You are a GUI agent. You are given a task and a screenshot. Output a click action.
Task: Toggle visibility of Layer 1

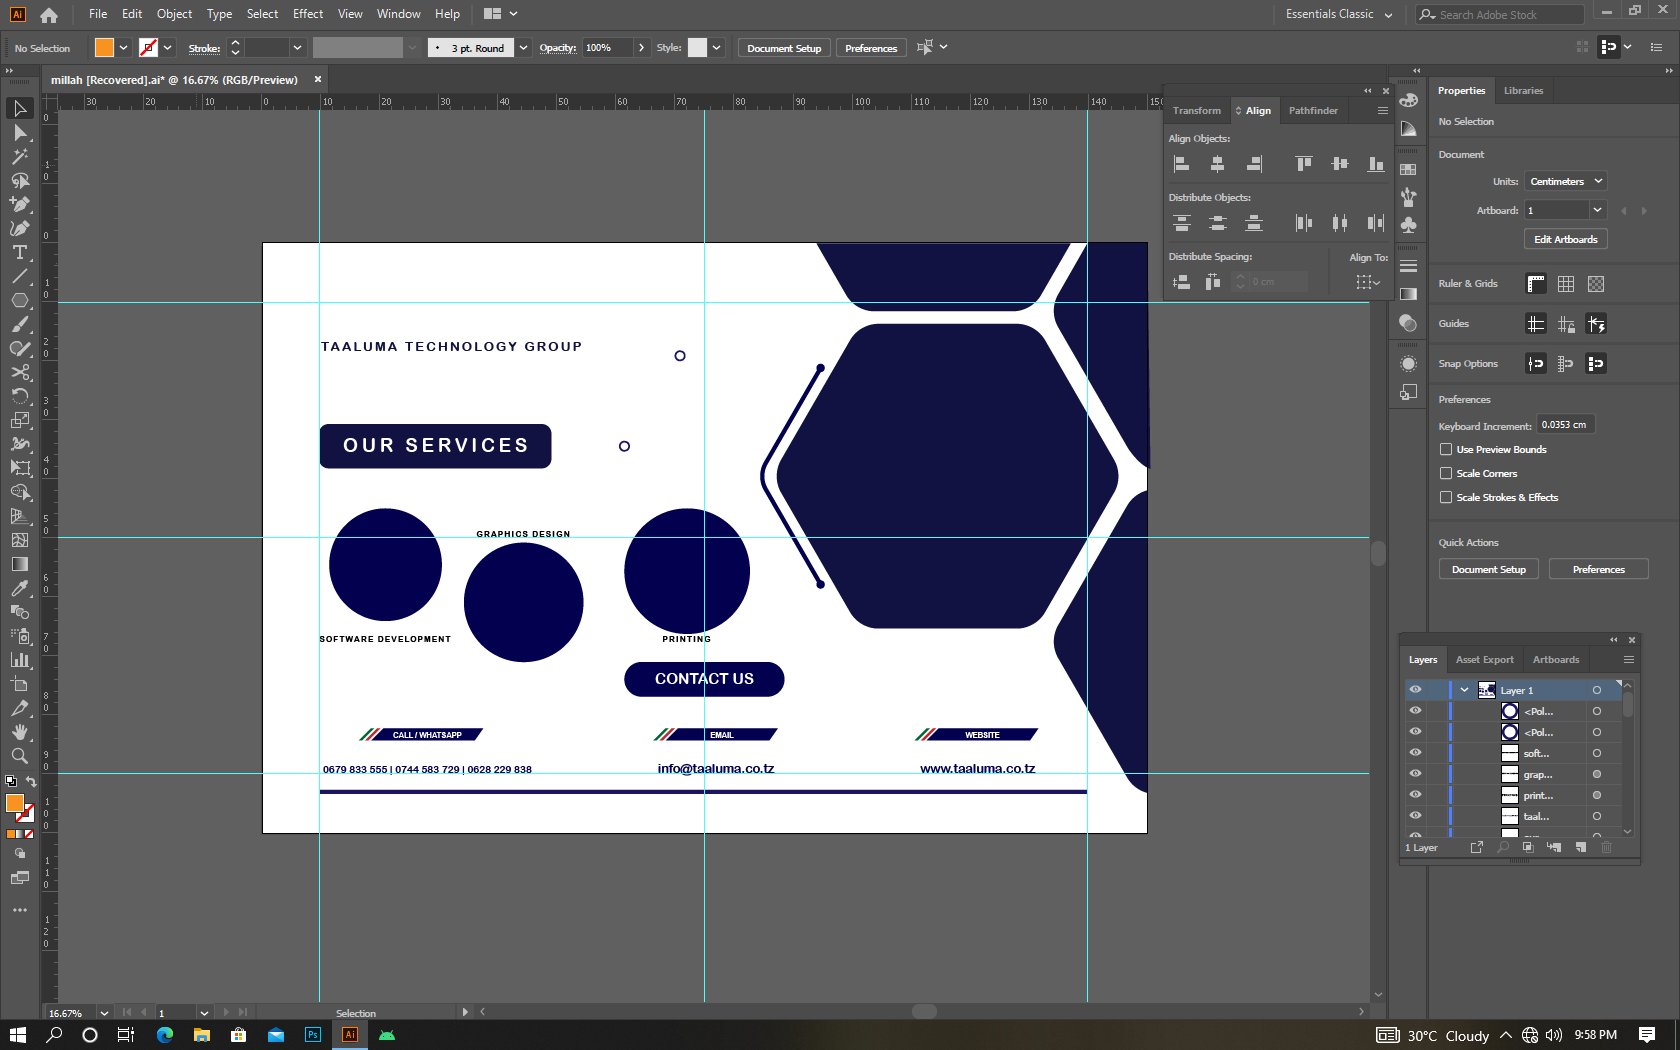pyautogui.click(x=1415, y=690)
